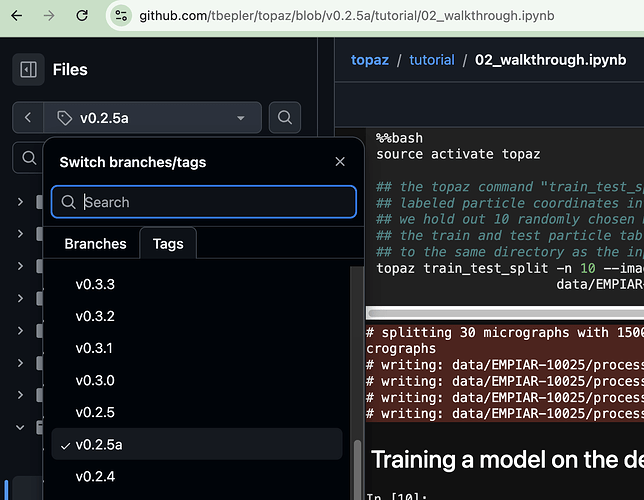Go back using the chevron left of v0.2.5a
This screenshot has width=644, height=500.
tap(28, 118)
